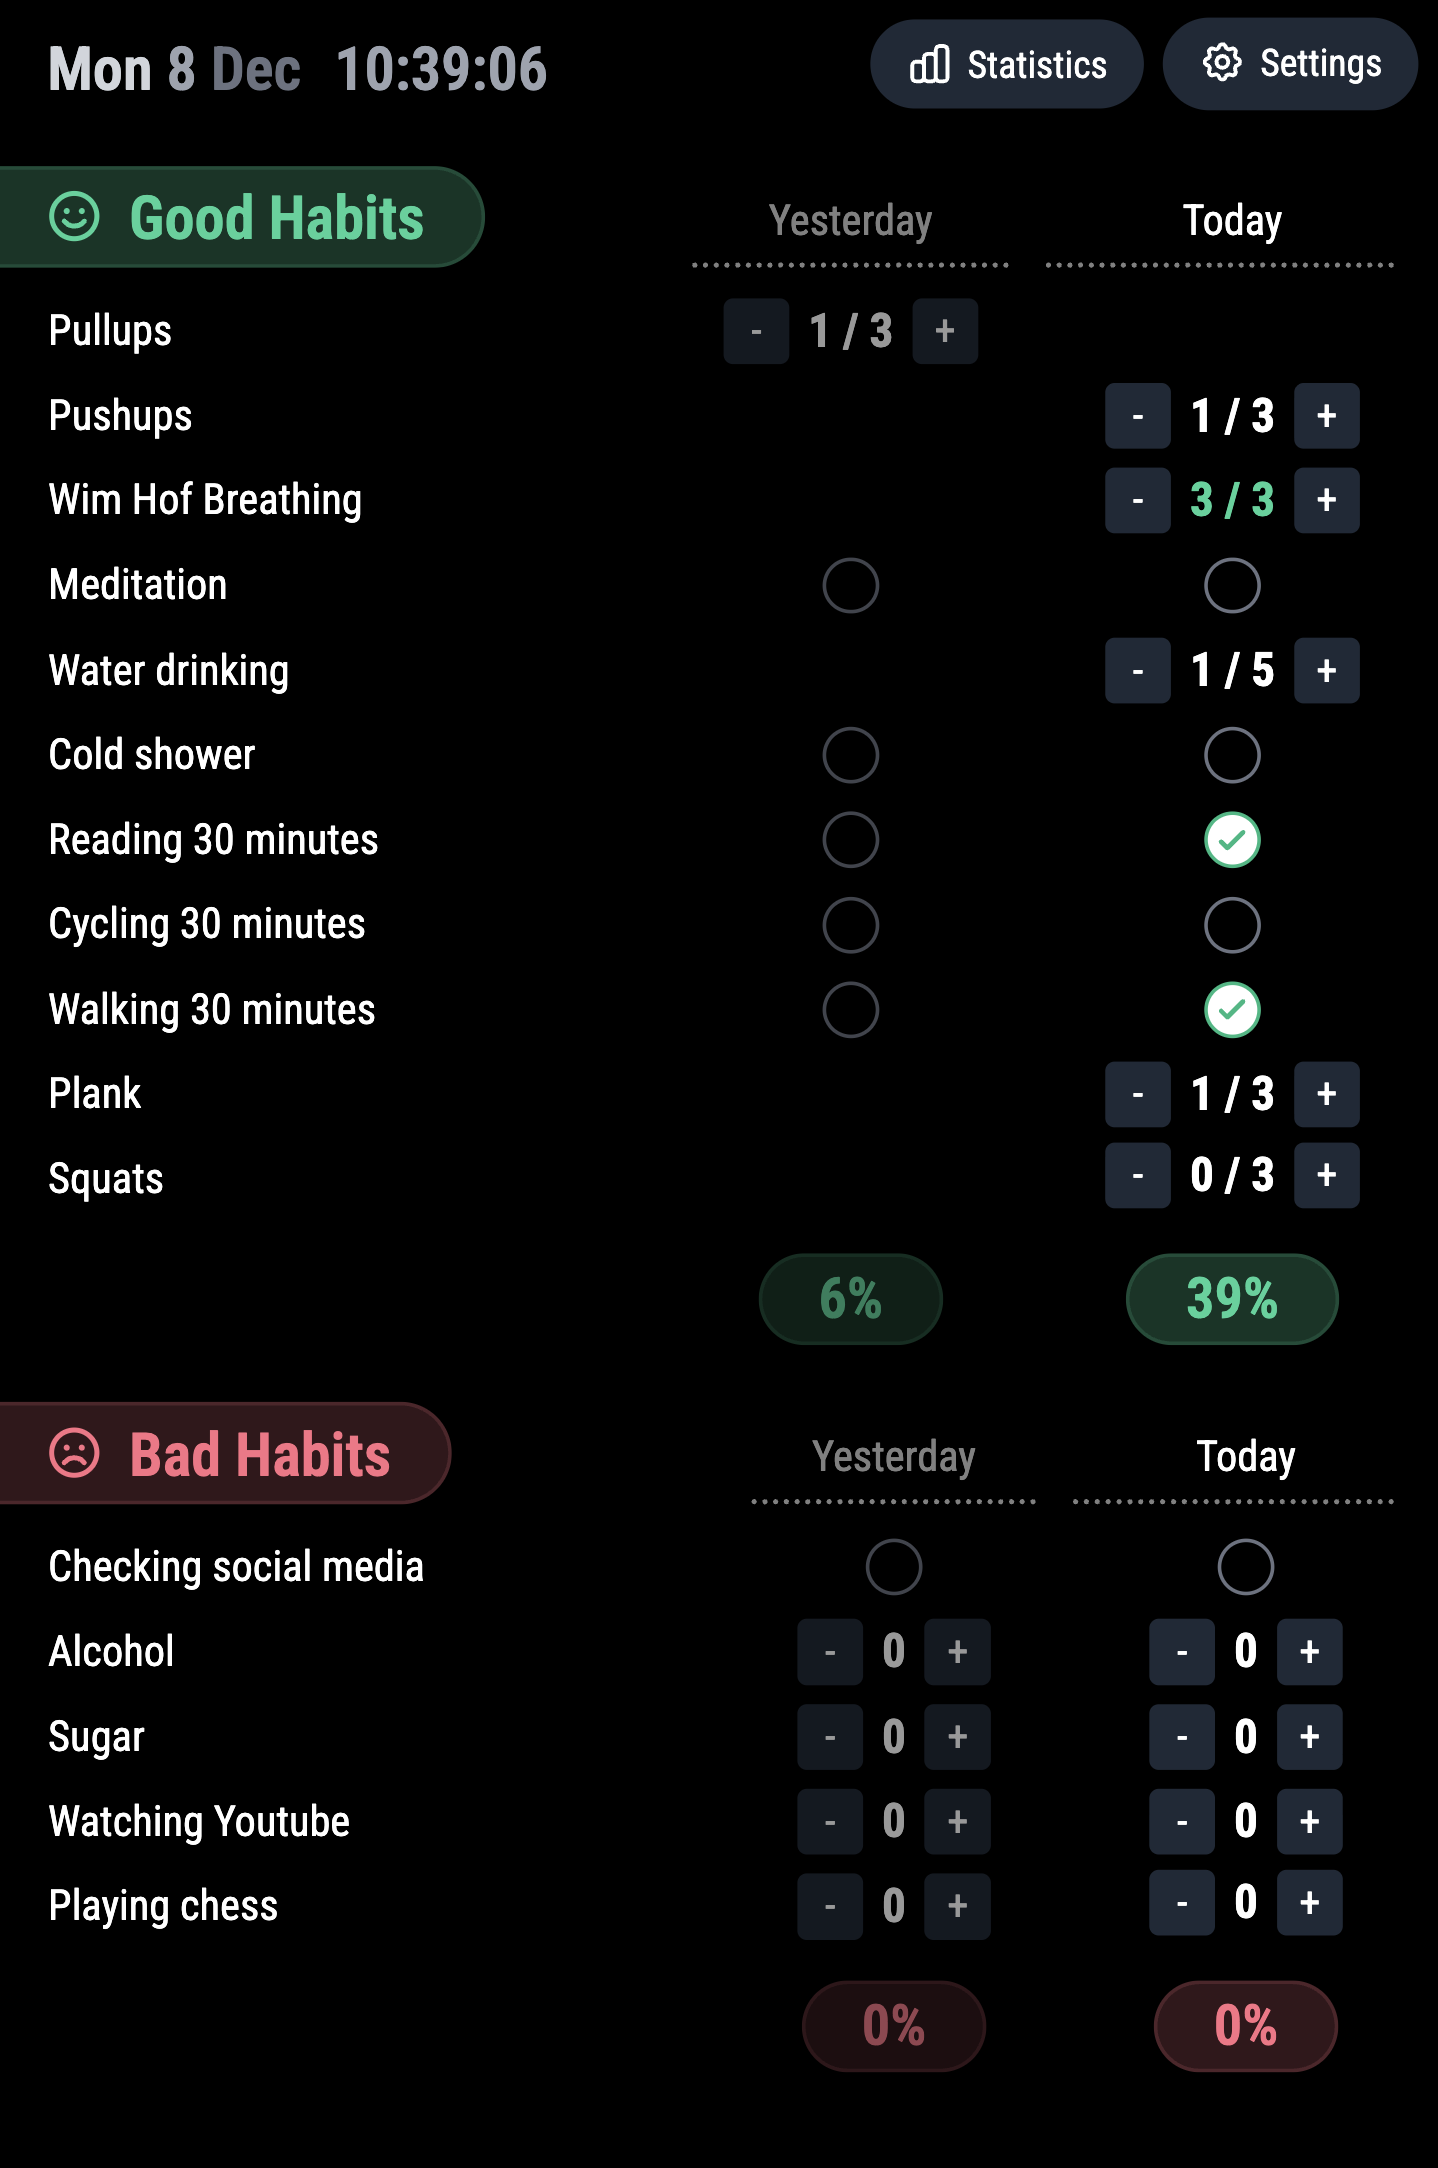
Task: Click the frown icon on Bad Habits header
Action: (x=76, y=1454)
